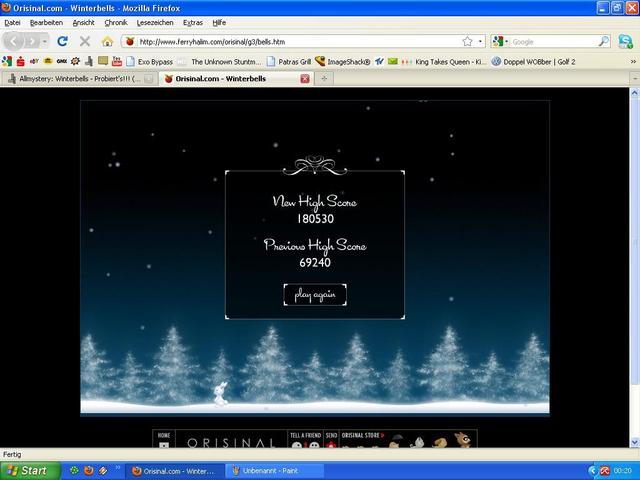
Task: Close the Orisinal.com Winterbells tab
Action: [x=305, y=79]
